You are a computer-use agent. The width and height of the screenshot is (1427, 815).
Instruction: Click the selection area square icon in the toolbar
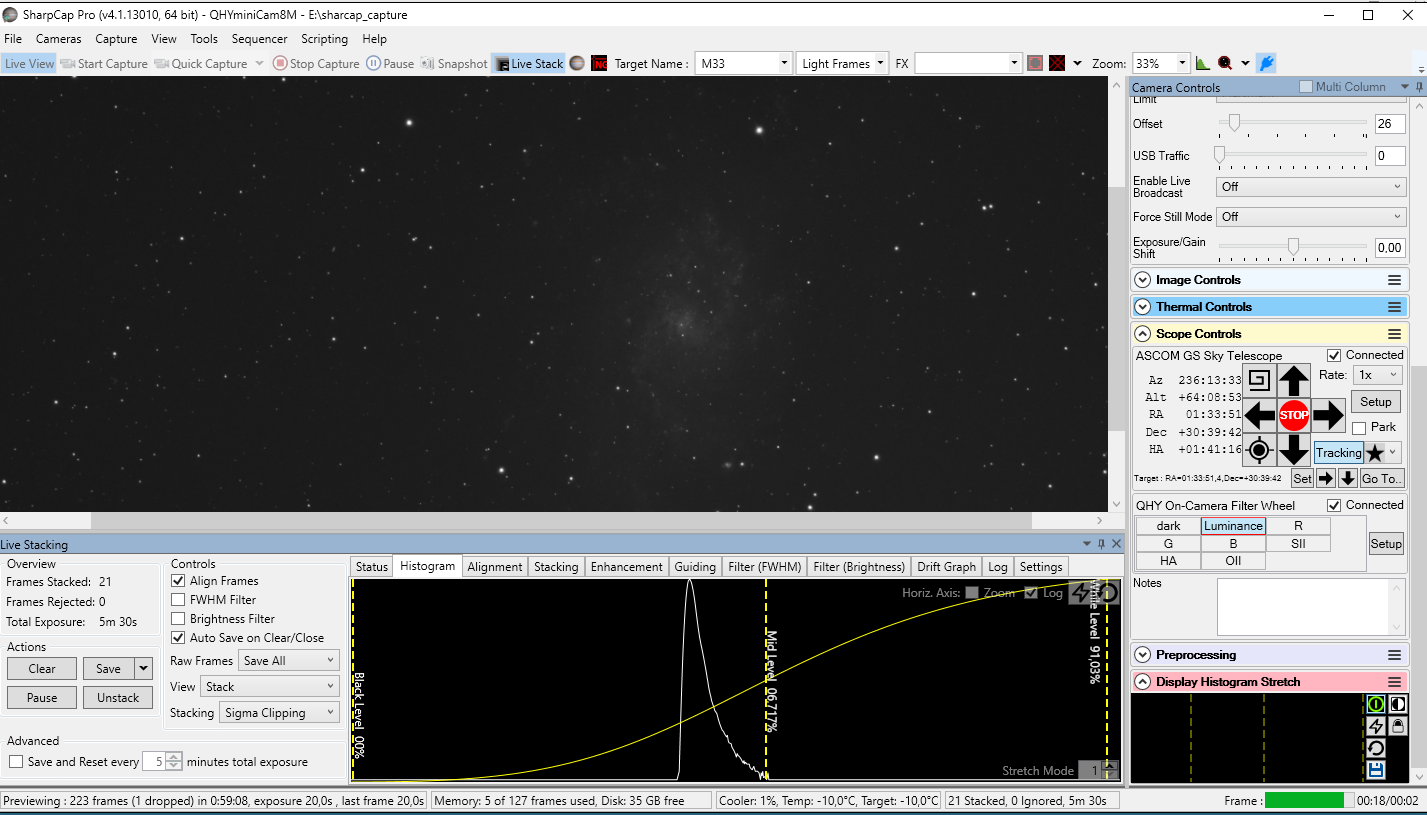point(1036,64)
